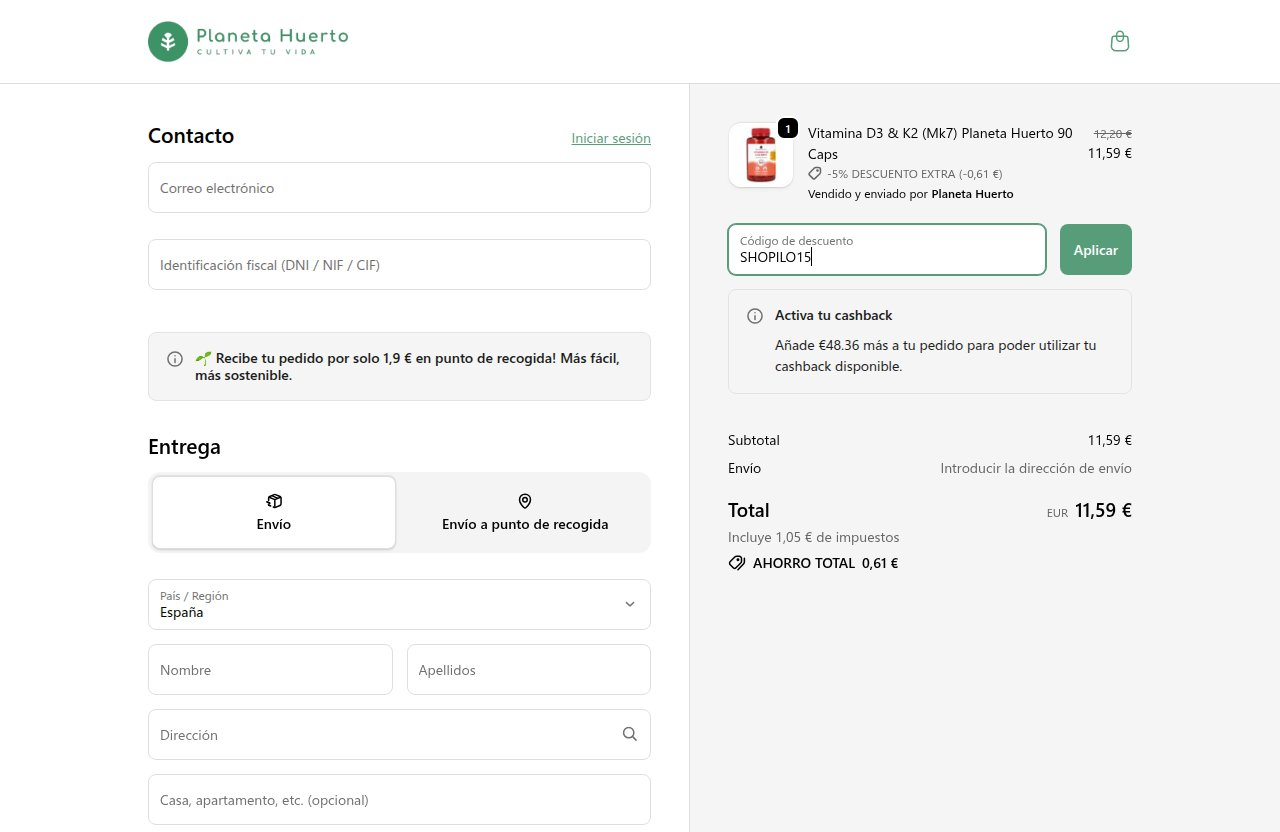Click the Entrega heading
The image size is (1280, 832).
184,447
